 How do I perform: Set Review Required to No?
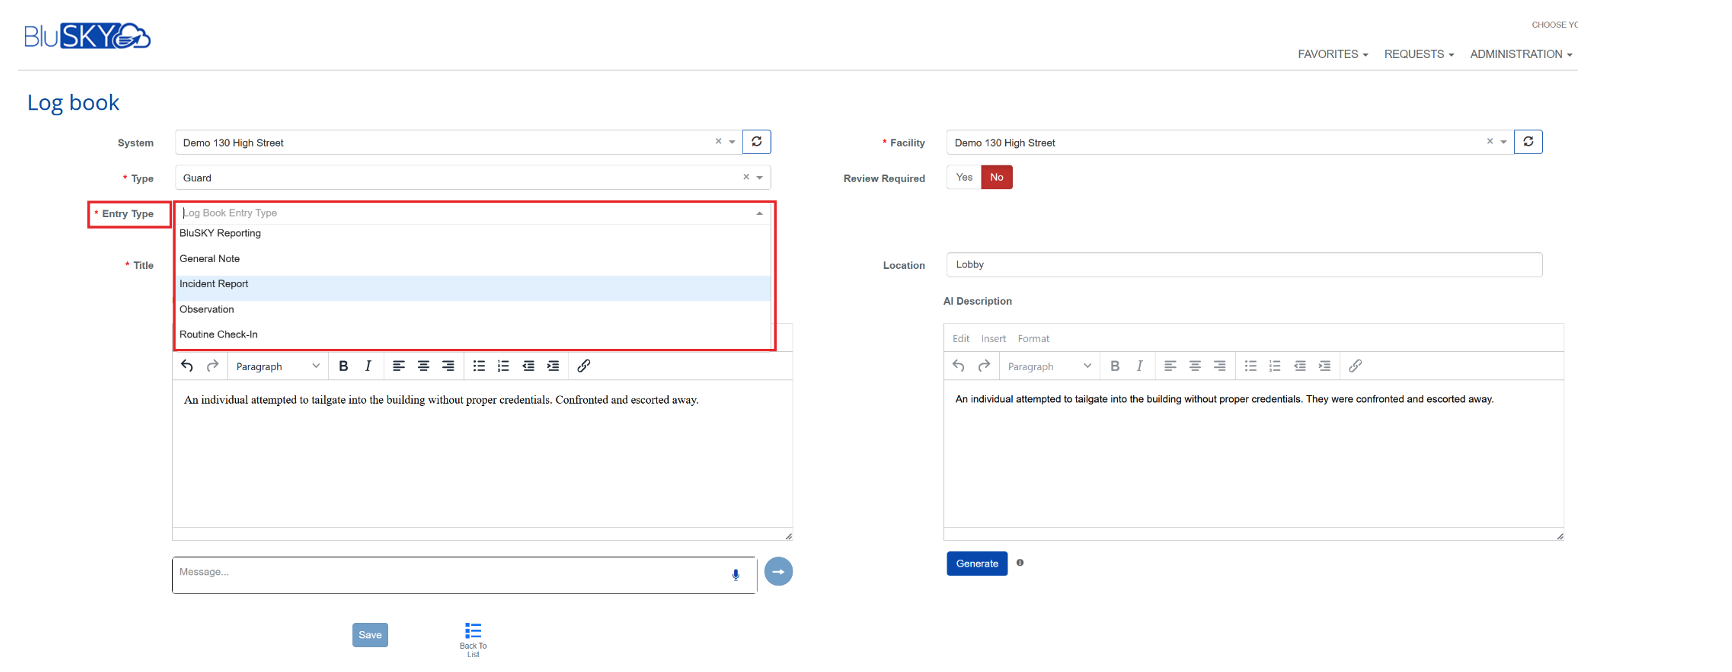tap(997, 177)
